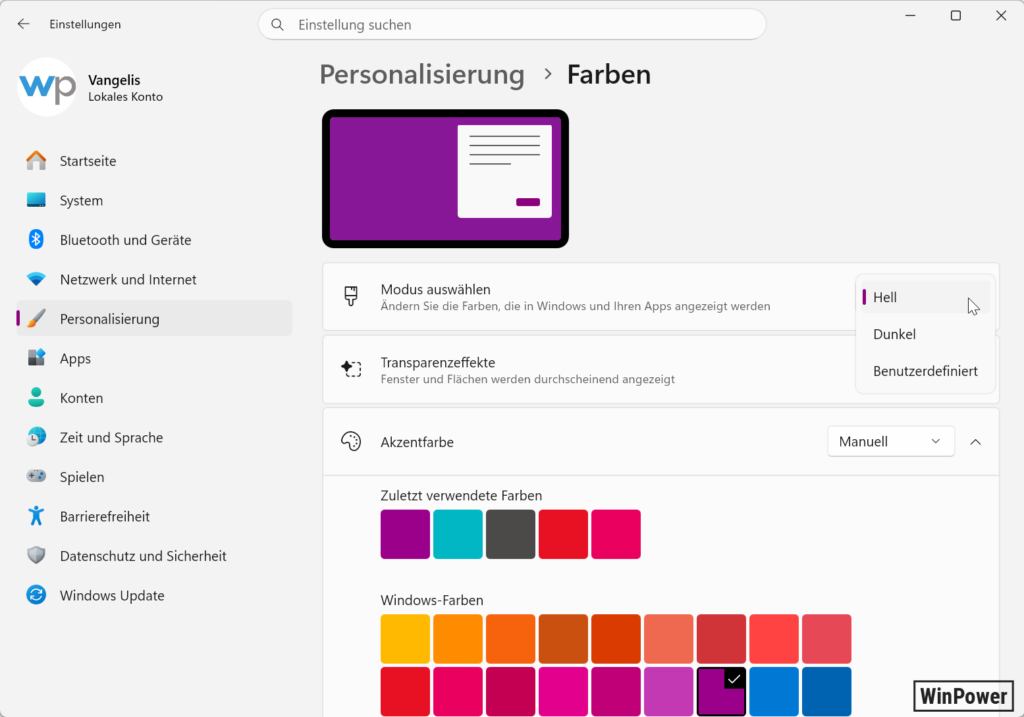Click the Akzentfarbe label
Screen dimensions: 1024x717
click(417, 442)
